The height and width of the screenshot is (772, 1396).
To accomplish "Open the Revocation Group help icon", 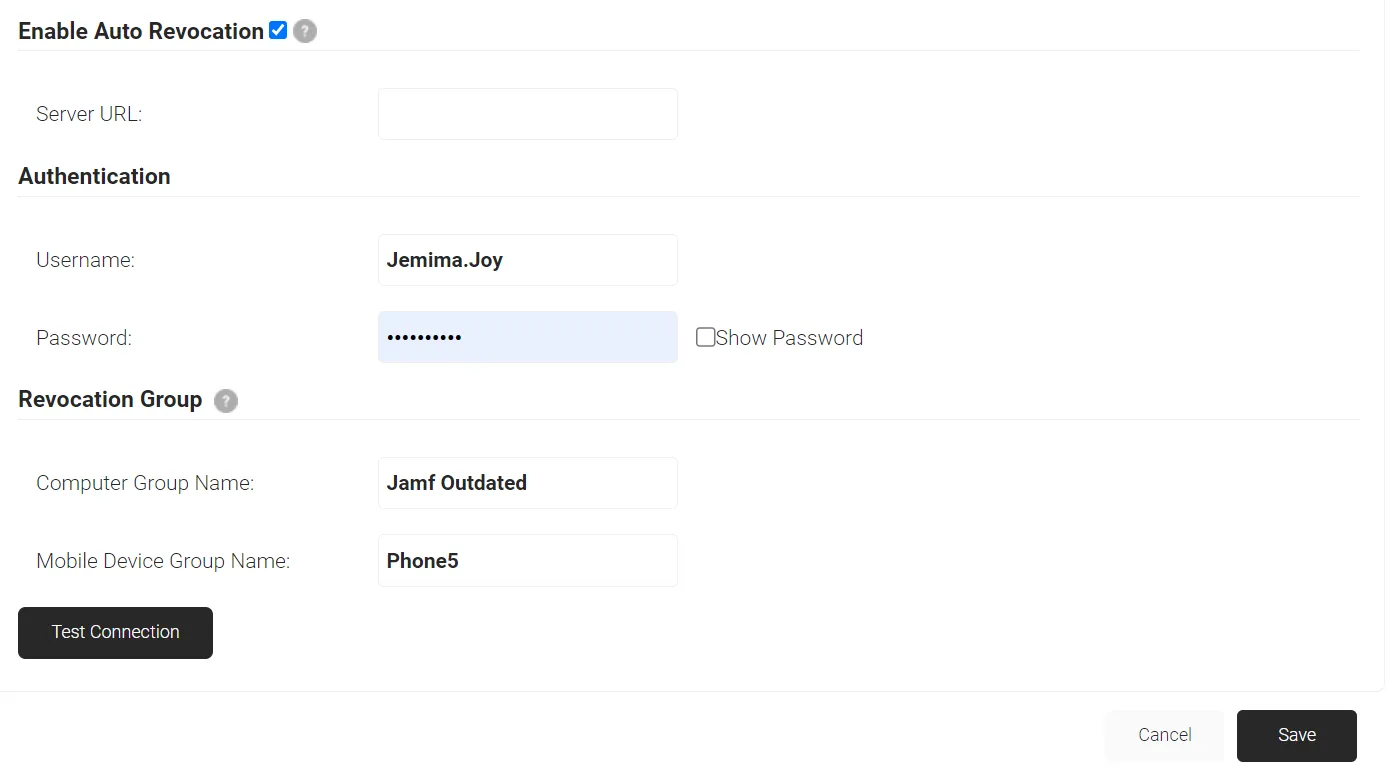I will [x=226, y=401].
